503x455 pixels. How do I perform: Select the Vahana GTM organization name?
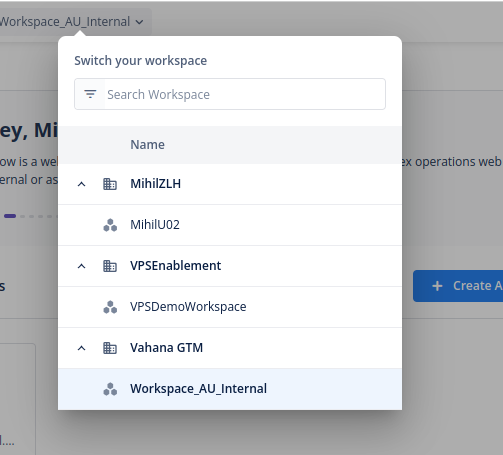166,348
